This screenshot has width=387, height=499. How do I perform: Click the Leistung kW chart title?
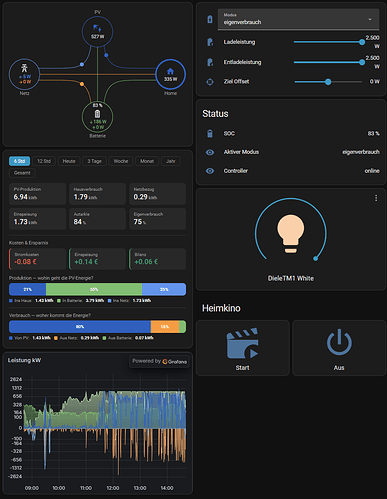point(24,360)
